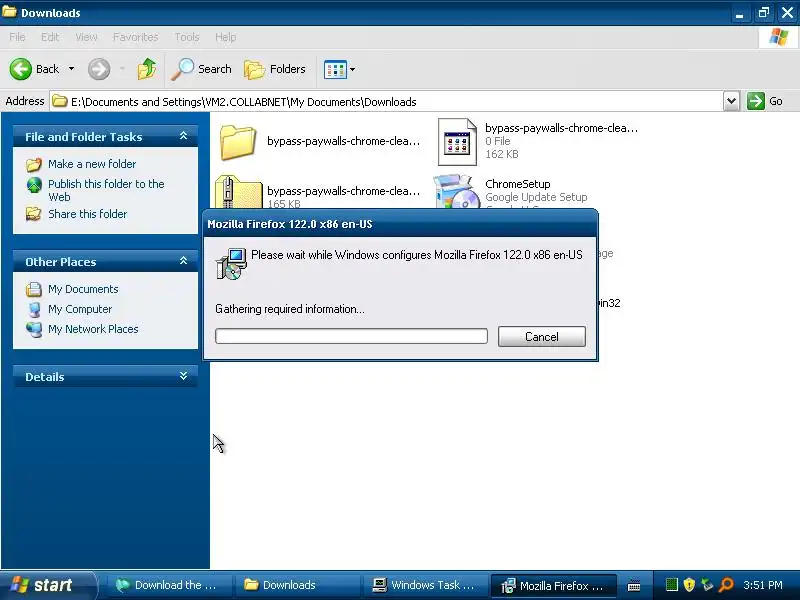
Task: Open the Back history dropdown arrow
Action: point(71,69)
